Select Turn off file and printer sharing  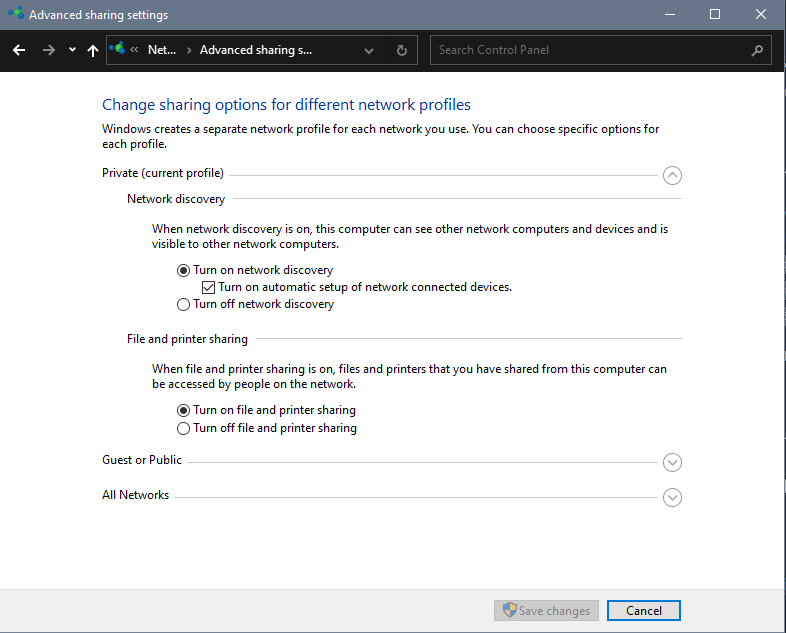click(183, 428)
